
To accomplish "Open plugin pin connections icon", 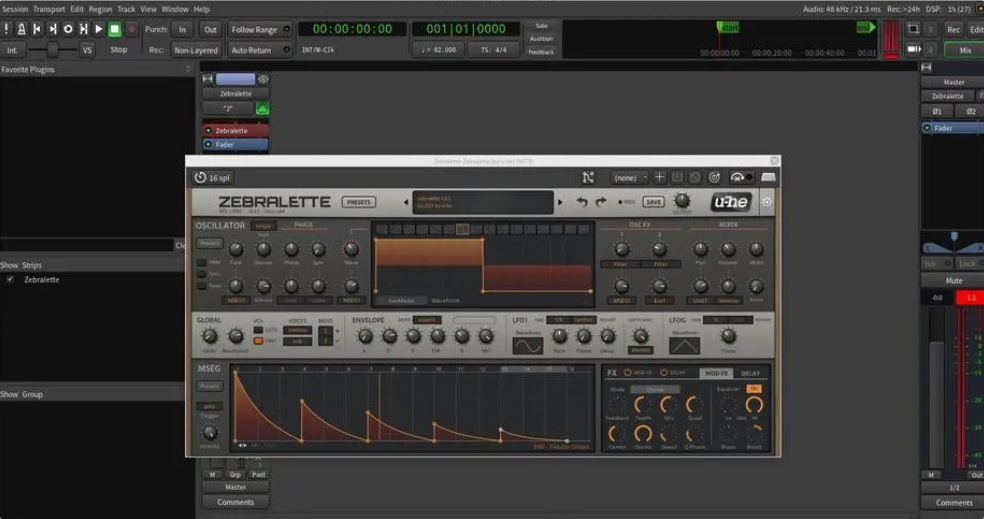I will (x=588, y=178).
